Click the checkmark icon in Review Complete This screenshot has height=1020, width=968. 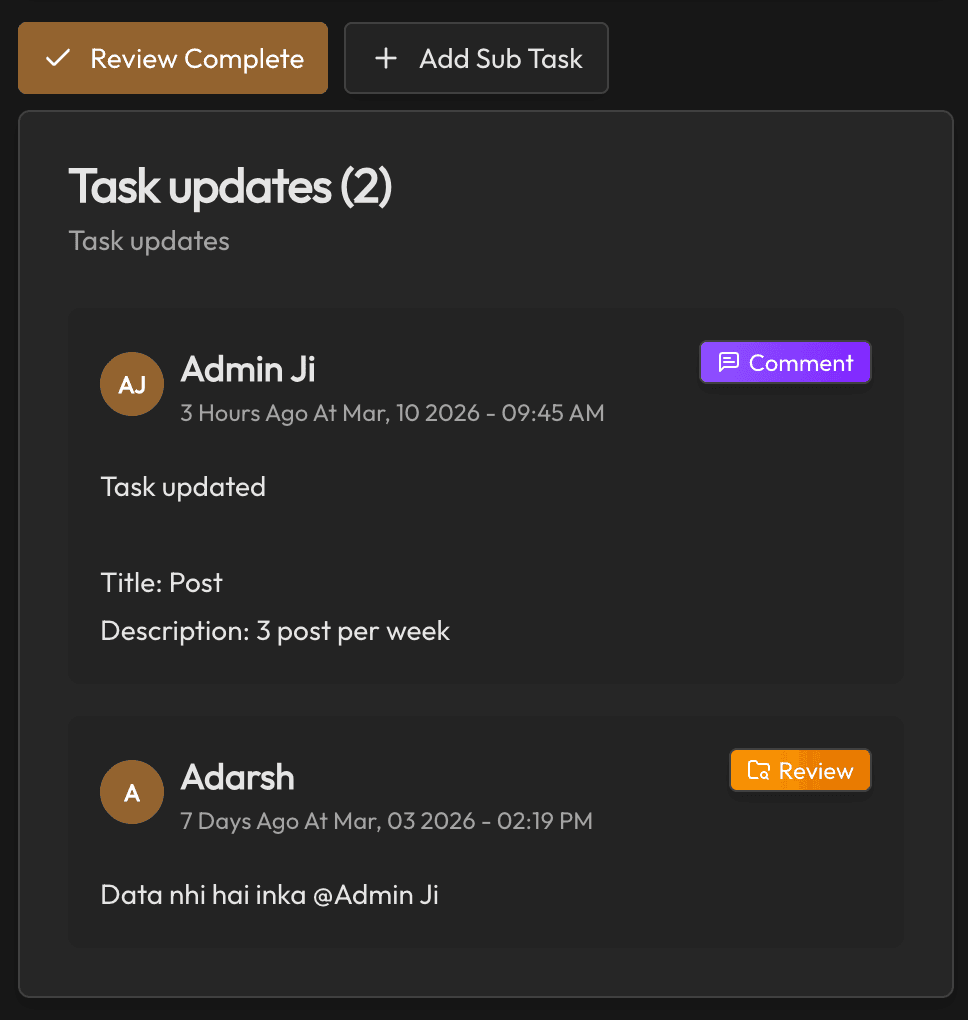click(x=58, y=59)
